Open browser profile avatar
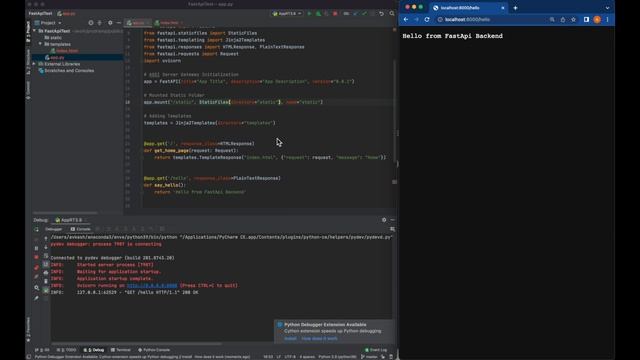Viewport: 640px width, 360px height. coord(597,20)
